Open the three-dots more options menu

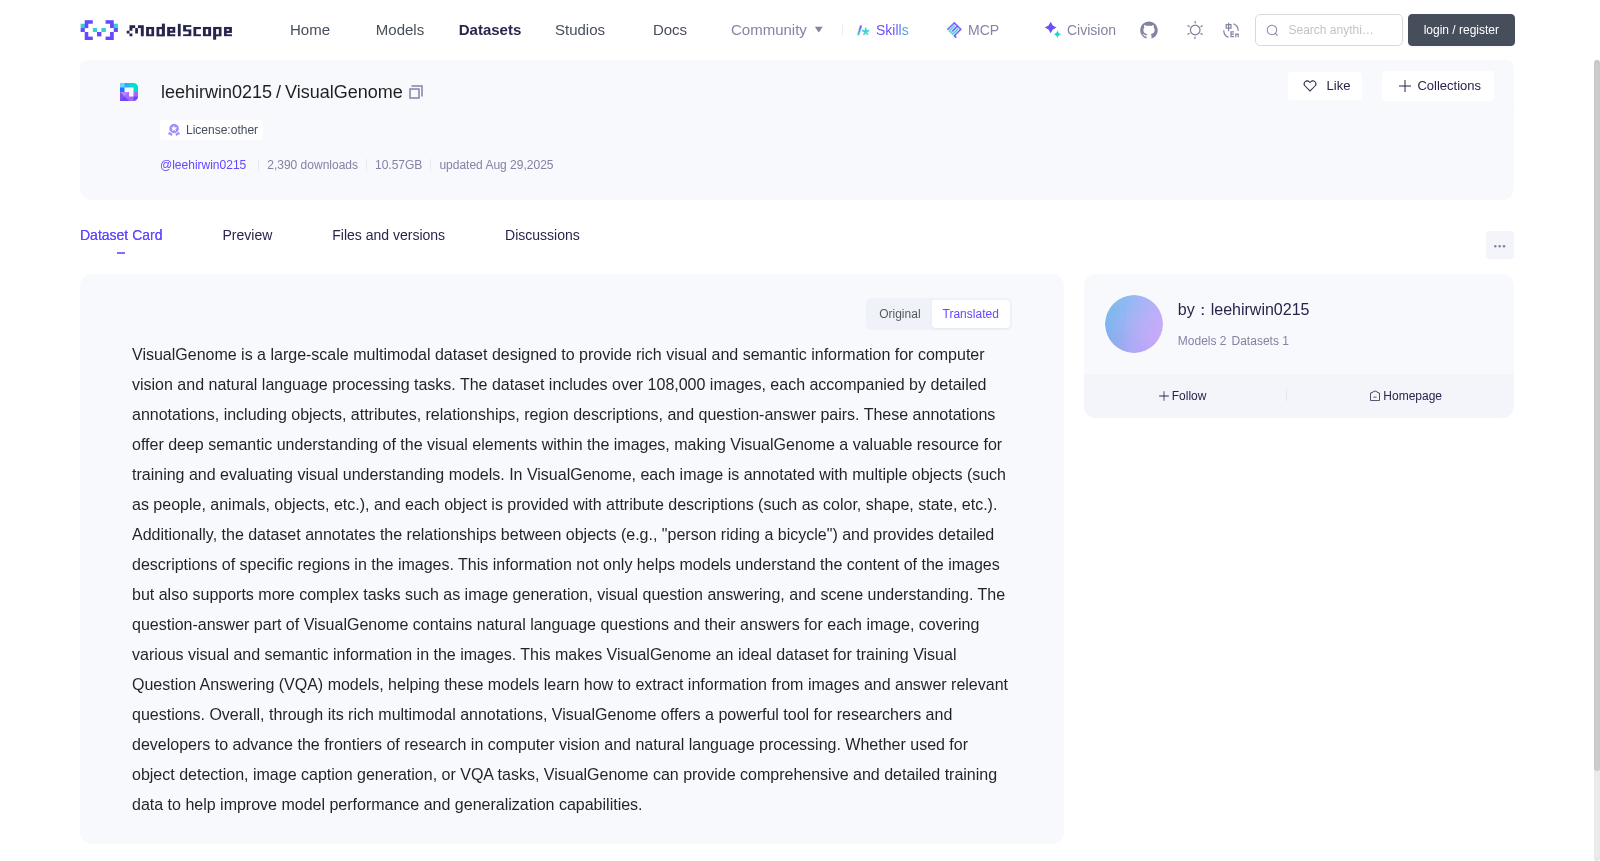point(1499,245)
